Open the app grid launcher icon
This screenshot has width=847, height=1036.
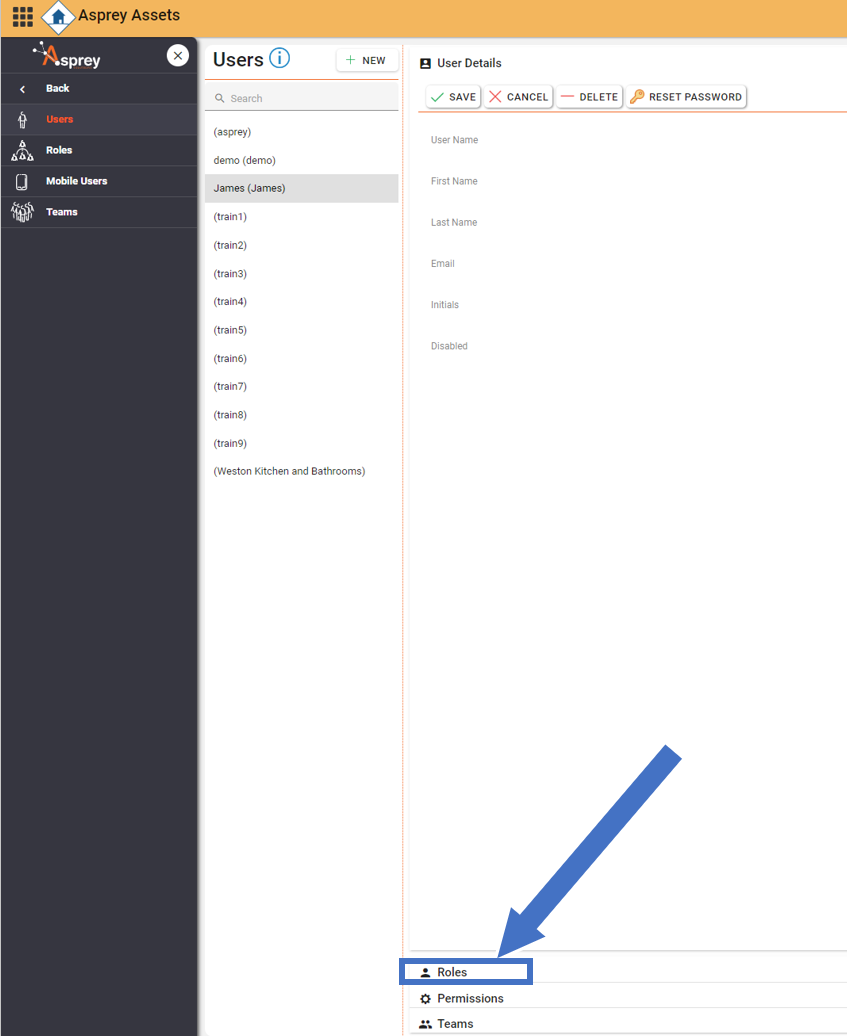coord(22,17)
